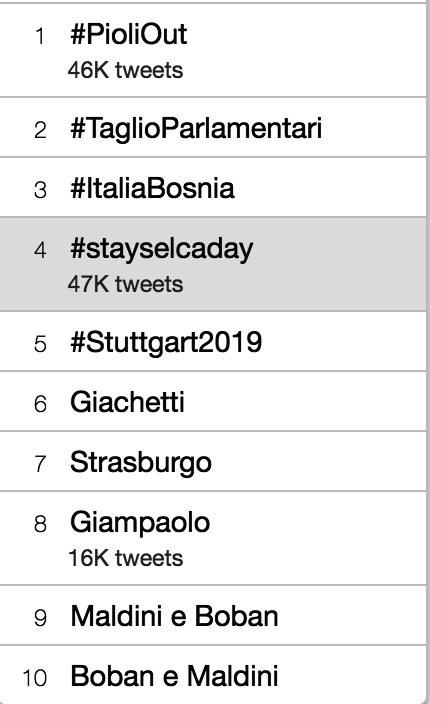Viewport: 430px width, 704px height.
Task: Open the #PioliOut trending hashtag
Action: coord(129,35)
